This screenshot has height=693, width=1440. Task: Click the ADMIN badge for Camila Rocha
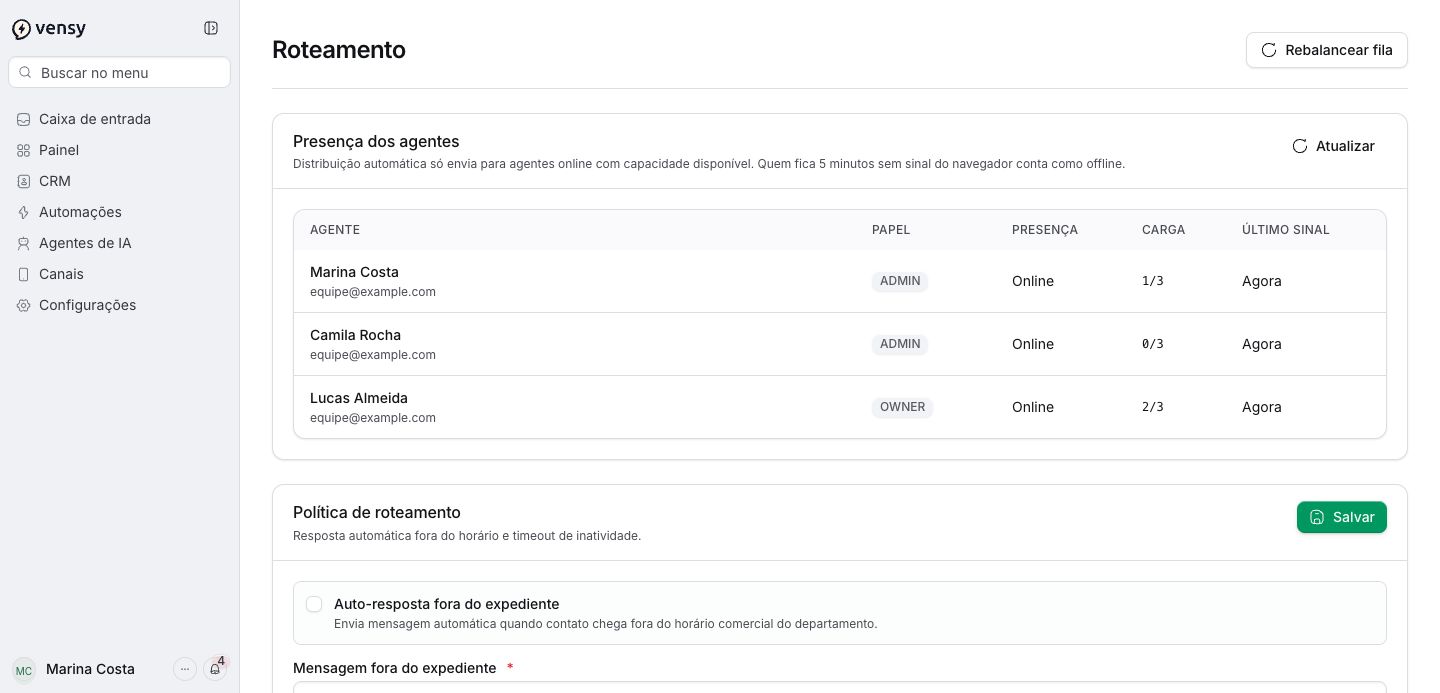(x=900, y=344)
